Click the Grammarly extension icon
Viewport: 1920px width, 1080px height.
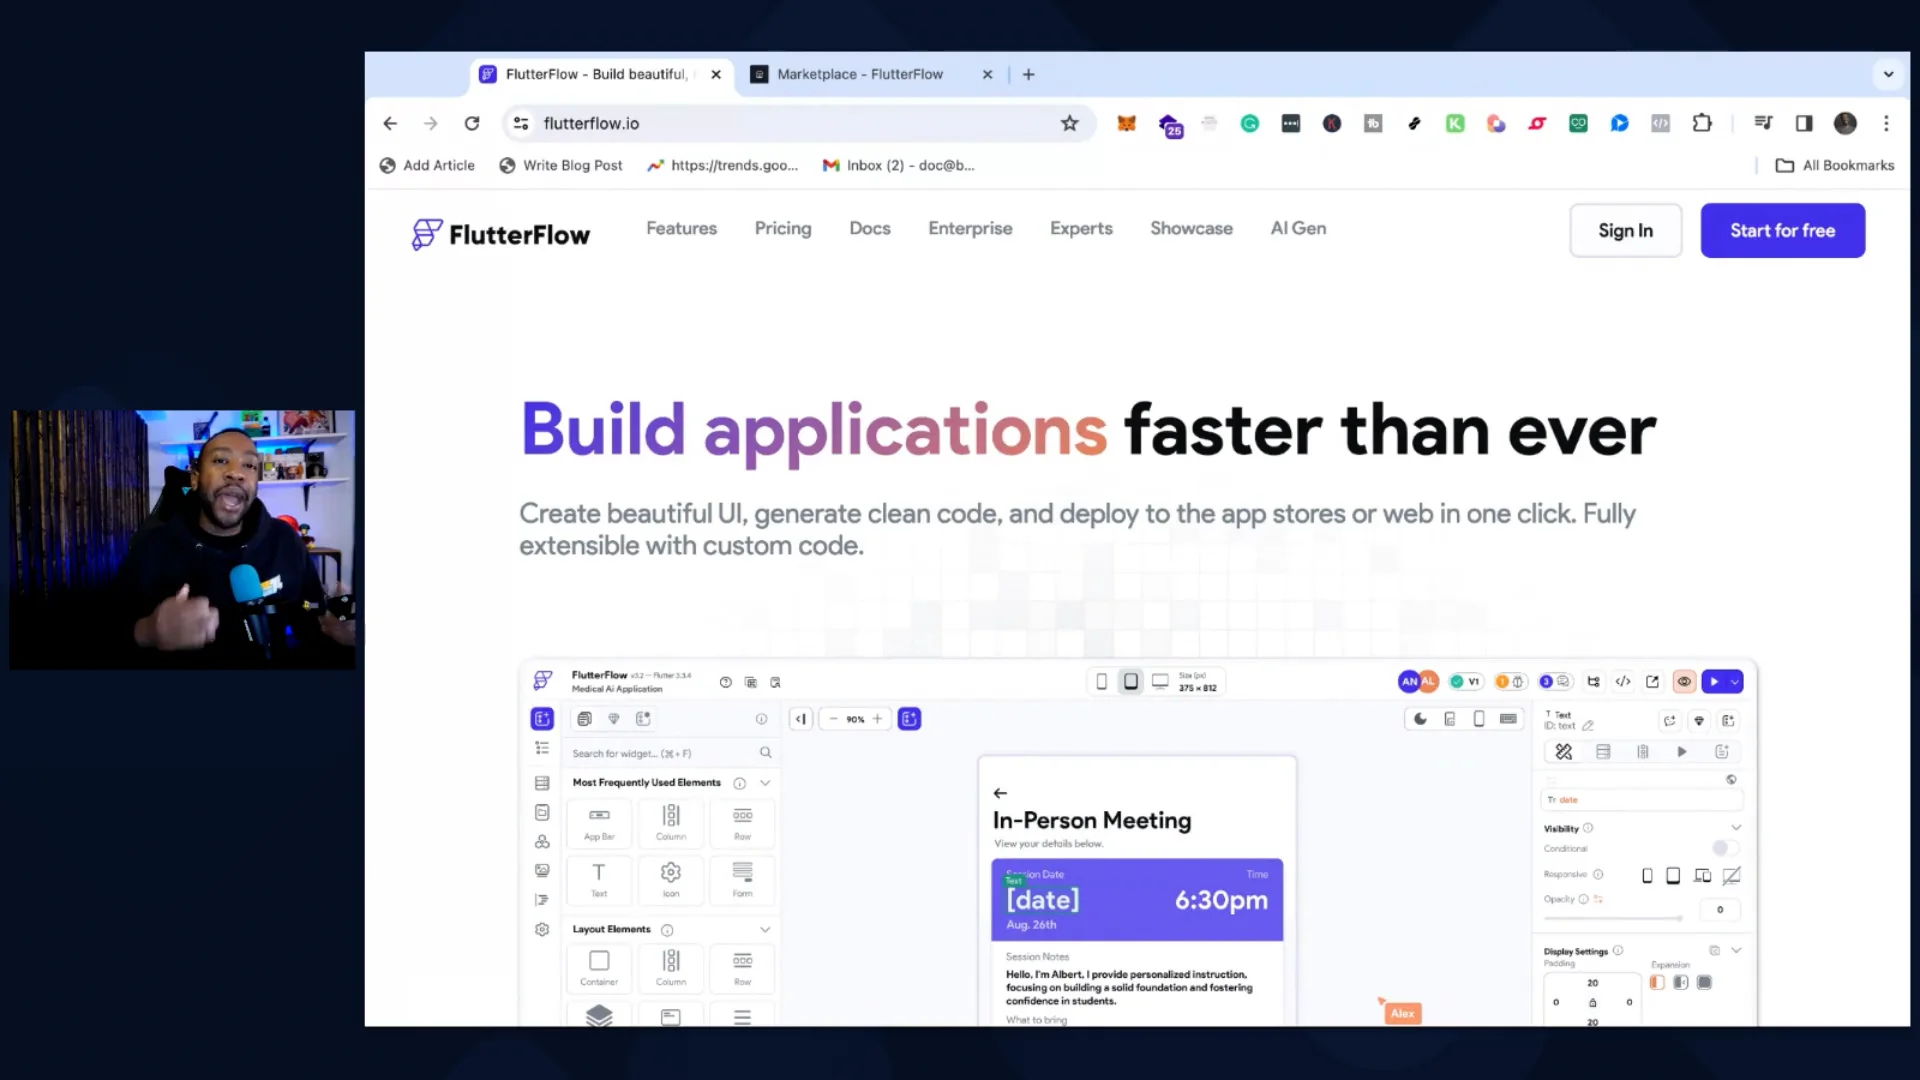[x=1249, y=123]
